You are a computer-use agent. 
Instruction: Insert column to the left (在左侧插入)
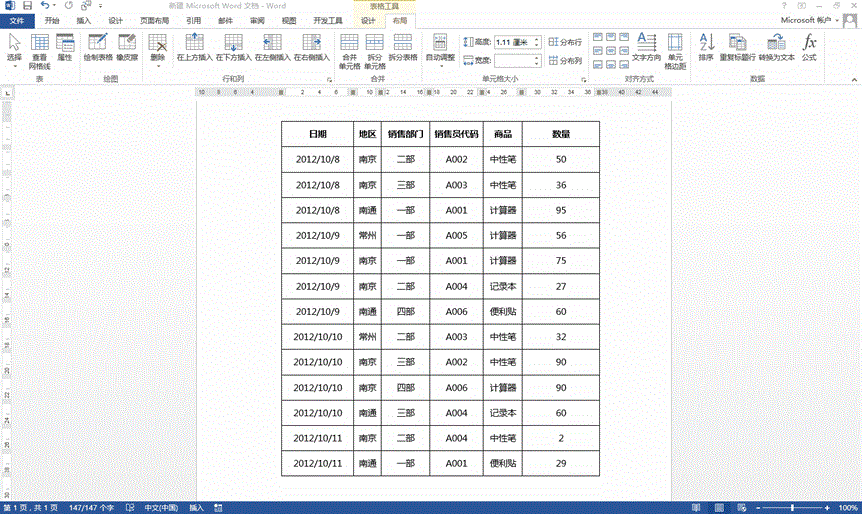click(272, 46)
